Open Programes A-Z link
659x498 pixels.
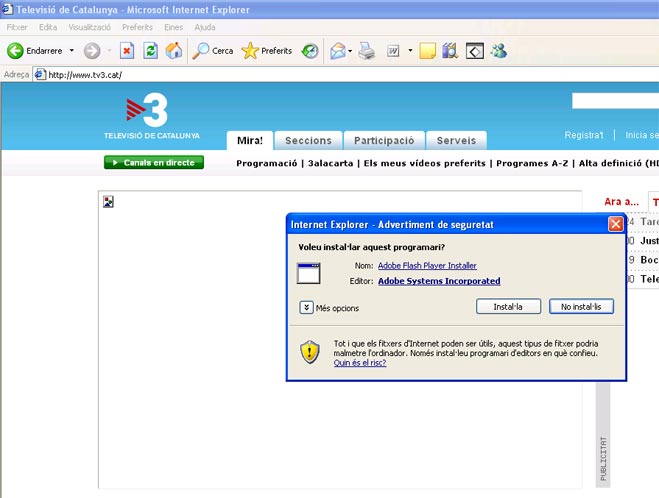click(532, 163)
